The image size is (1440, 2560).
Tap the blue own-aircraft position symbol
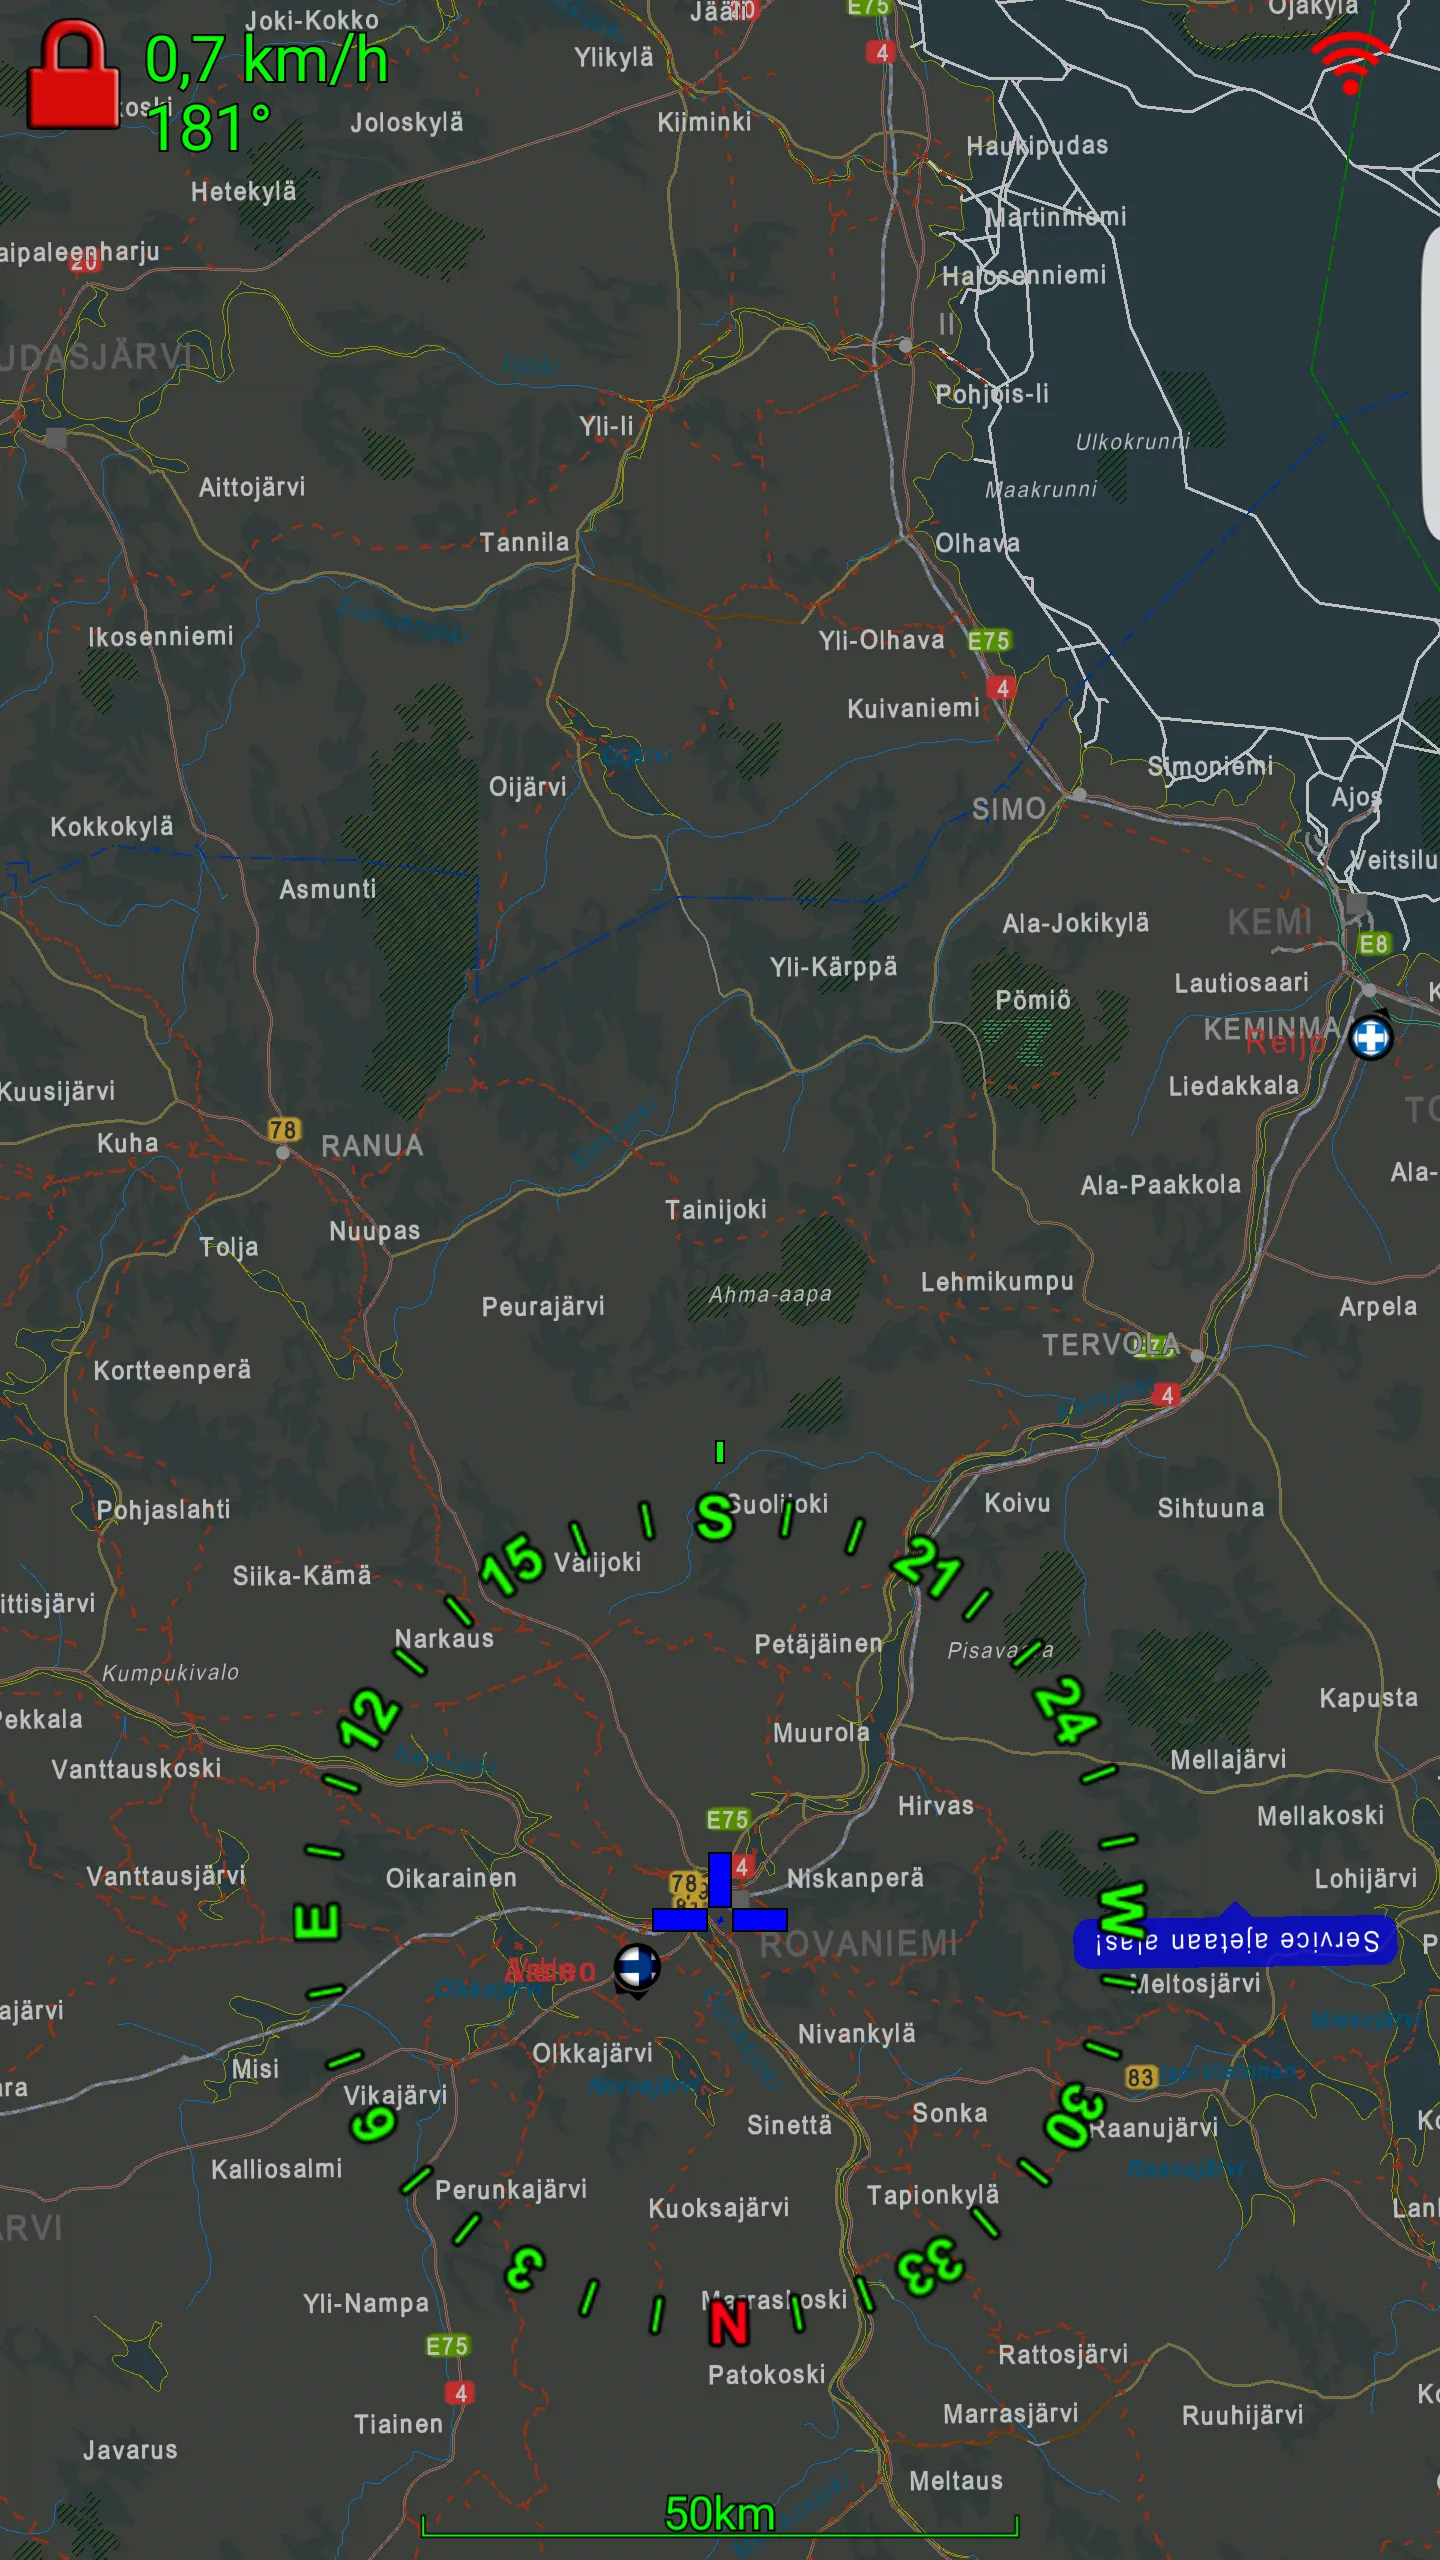pyautogui.click(x=720, y=1892)
